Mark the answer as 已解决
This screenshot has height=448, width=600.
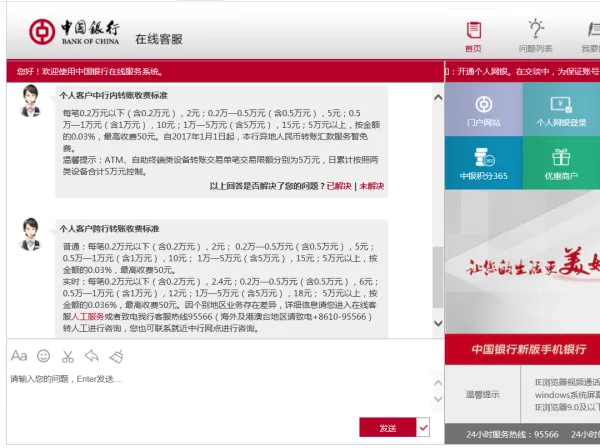339,186
